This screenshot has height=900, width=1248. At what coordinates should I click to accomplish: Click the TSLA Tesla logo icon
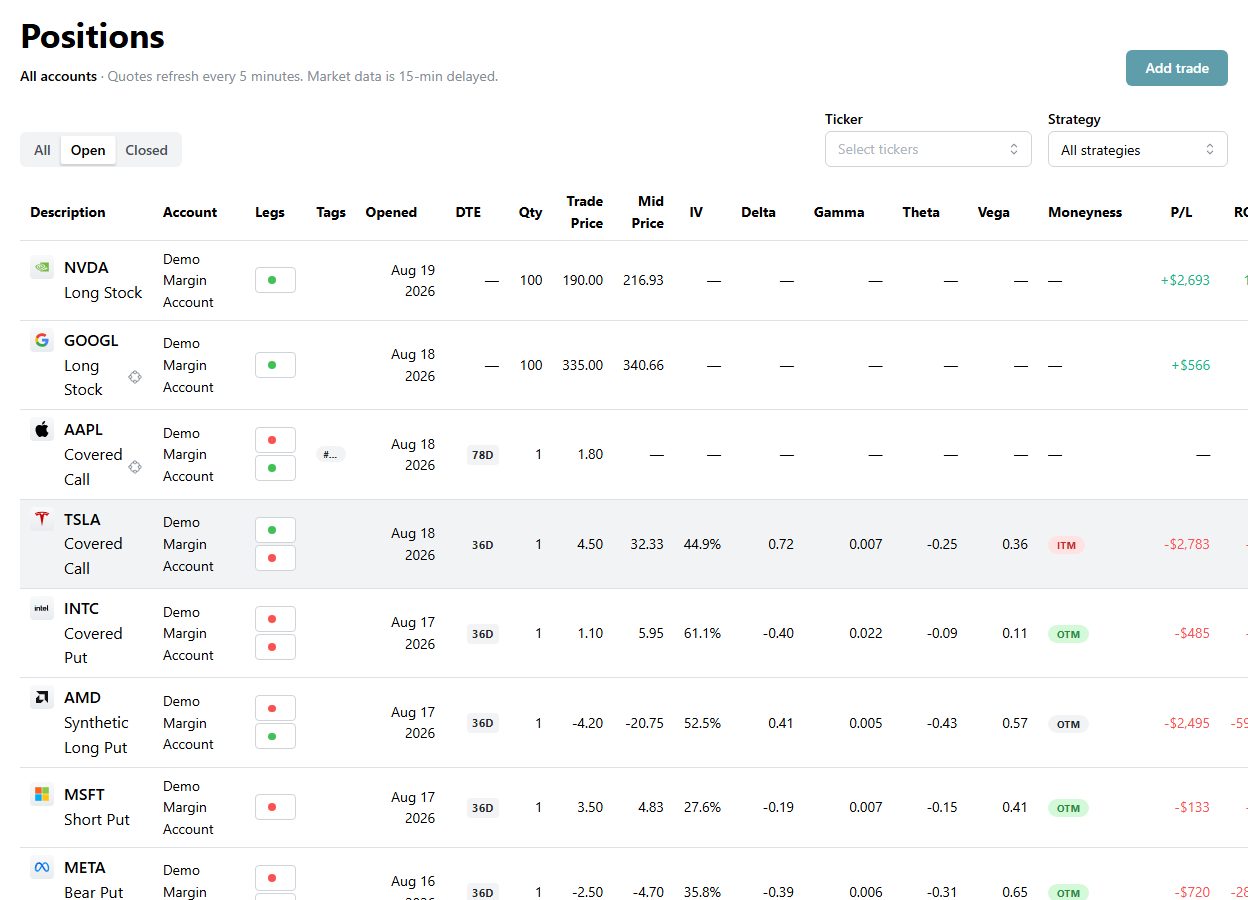[42, 519]
